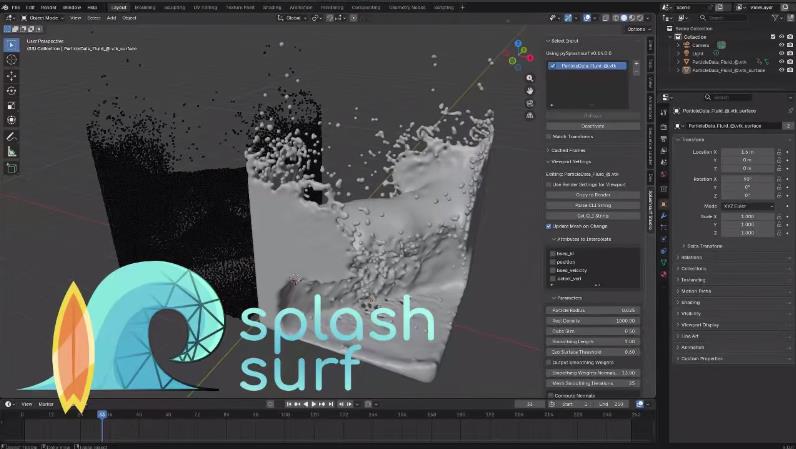This screenshot has height=449, width=796.
Task: Toggle camera view gizmo icon
Action: click(x=529, y=103)
